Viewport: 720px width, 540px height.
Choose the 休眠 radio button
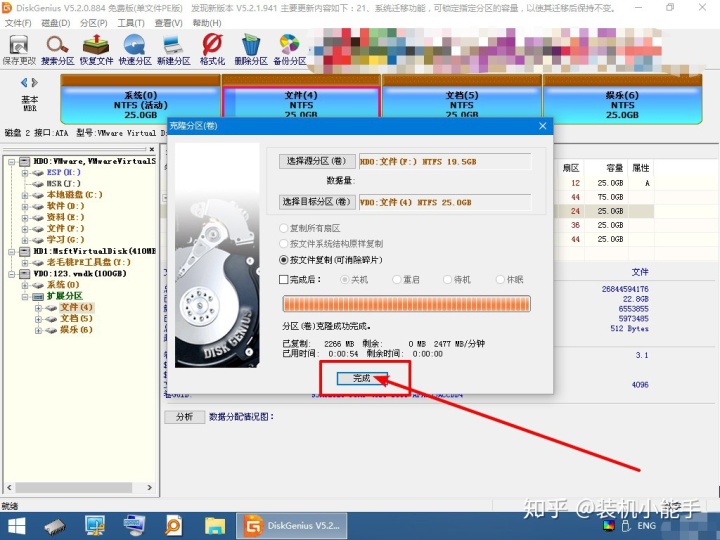click(x=501, y=279)
